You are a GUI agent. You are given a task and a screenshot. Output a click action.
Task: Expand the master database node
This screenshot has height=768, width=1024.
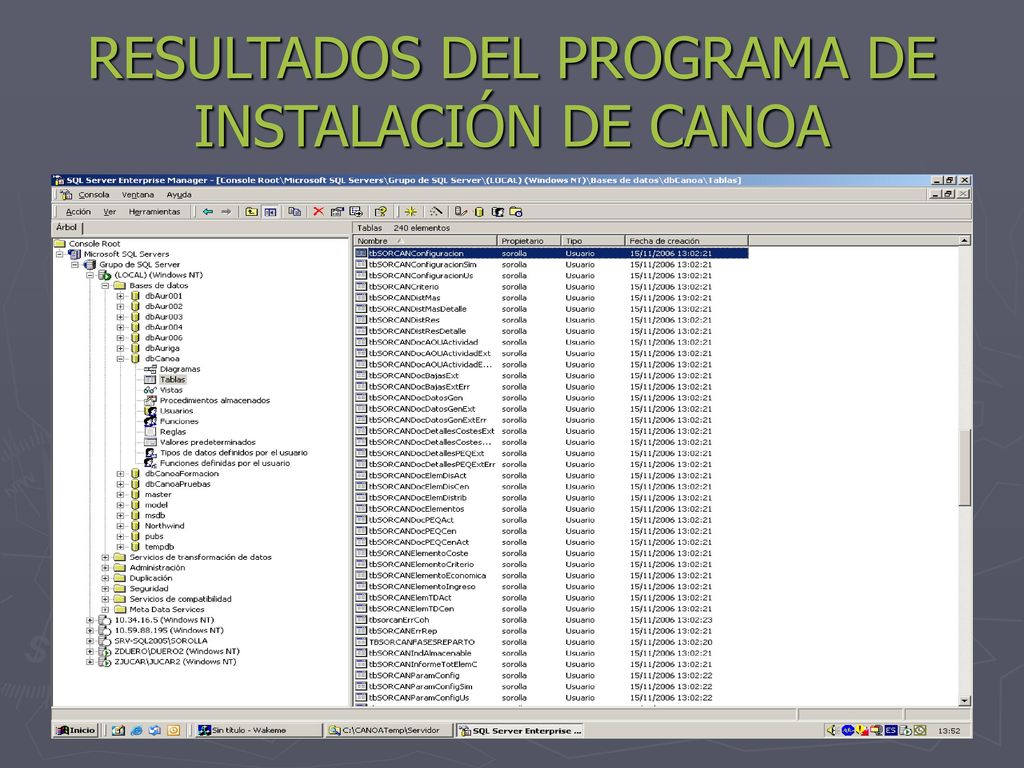click(120, 494)
